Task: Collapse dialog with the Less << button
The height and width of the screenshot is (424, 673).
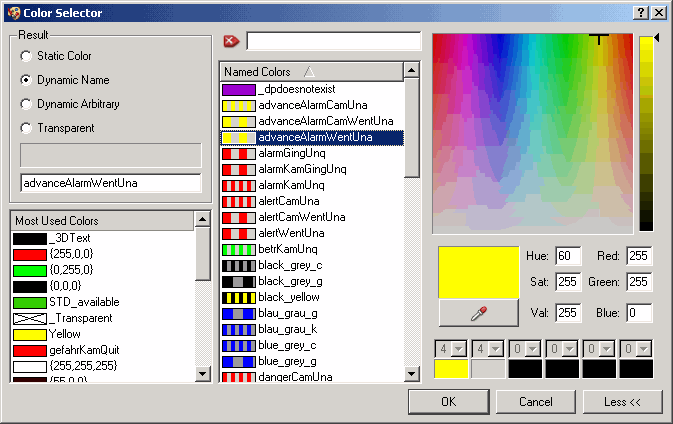Action: pos(620,401)
